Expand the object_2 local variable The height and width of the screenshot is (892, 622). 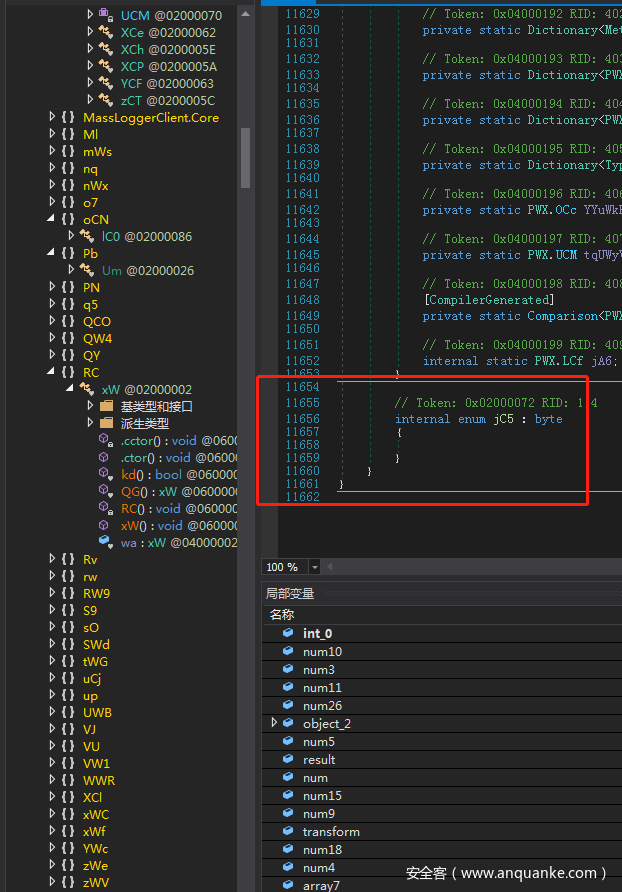click(x=275, y=723)
